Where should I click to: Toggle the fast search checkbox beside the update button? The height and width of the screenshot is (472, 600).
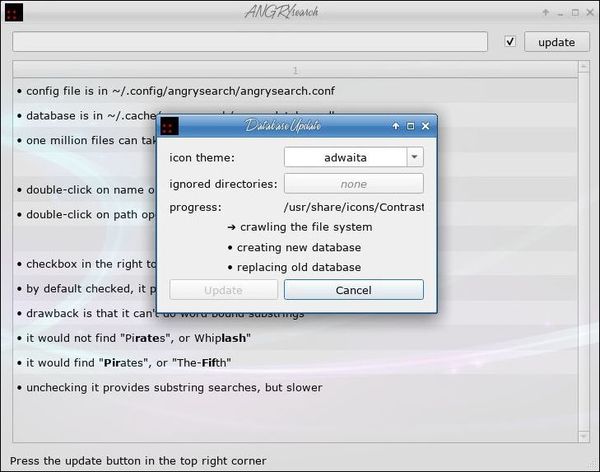pyautogui.click(x=510, y=41)
